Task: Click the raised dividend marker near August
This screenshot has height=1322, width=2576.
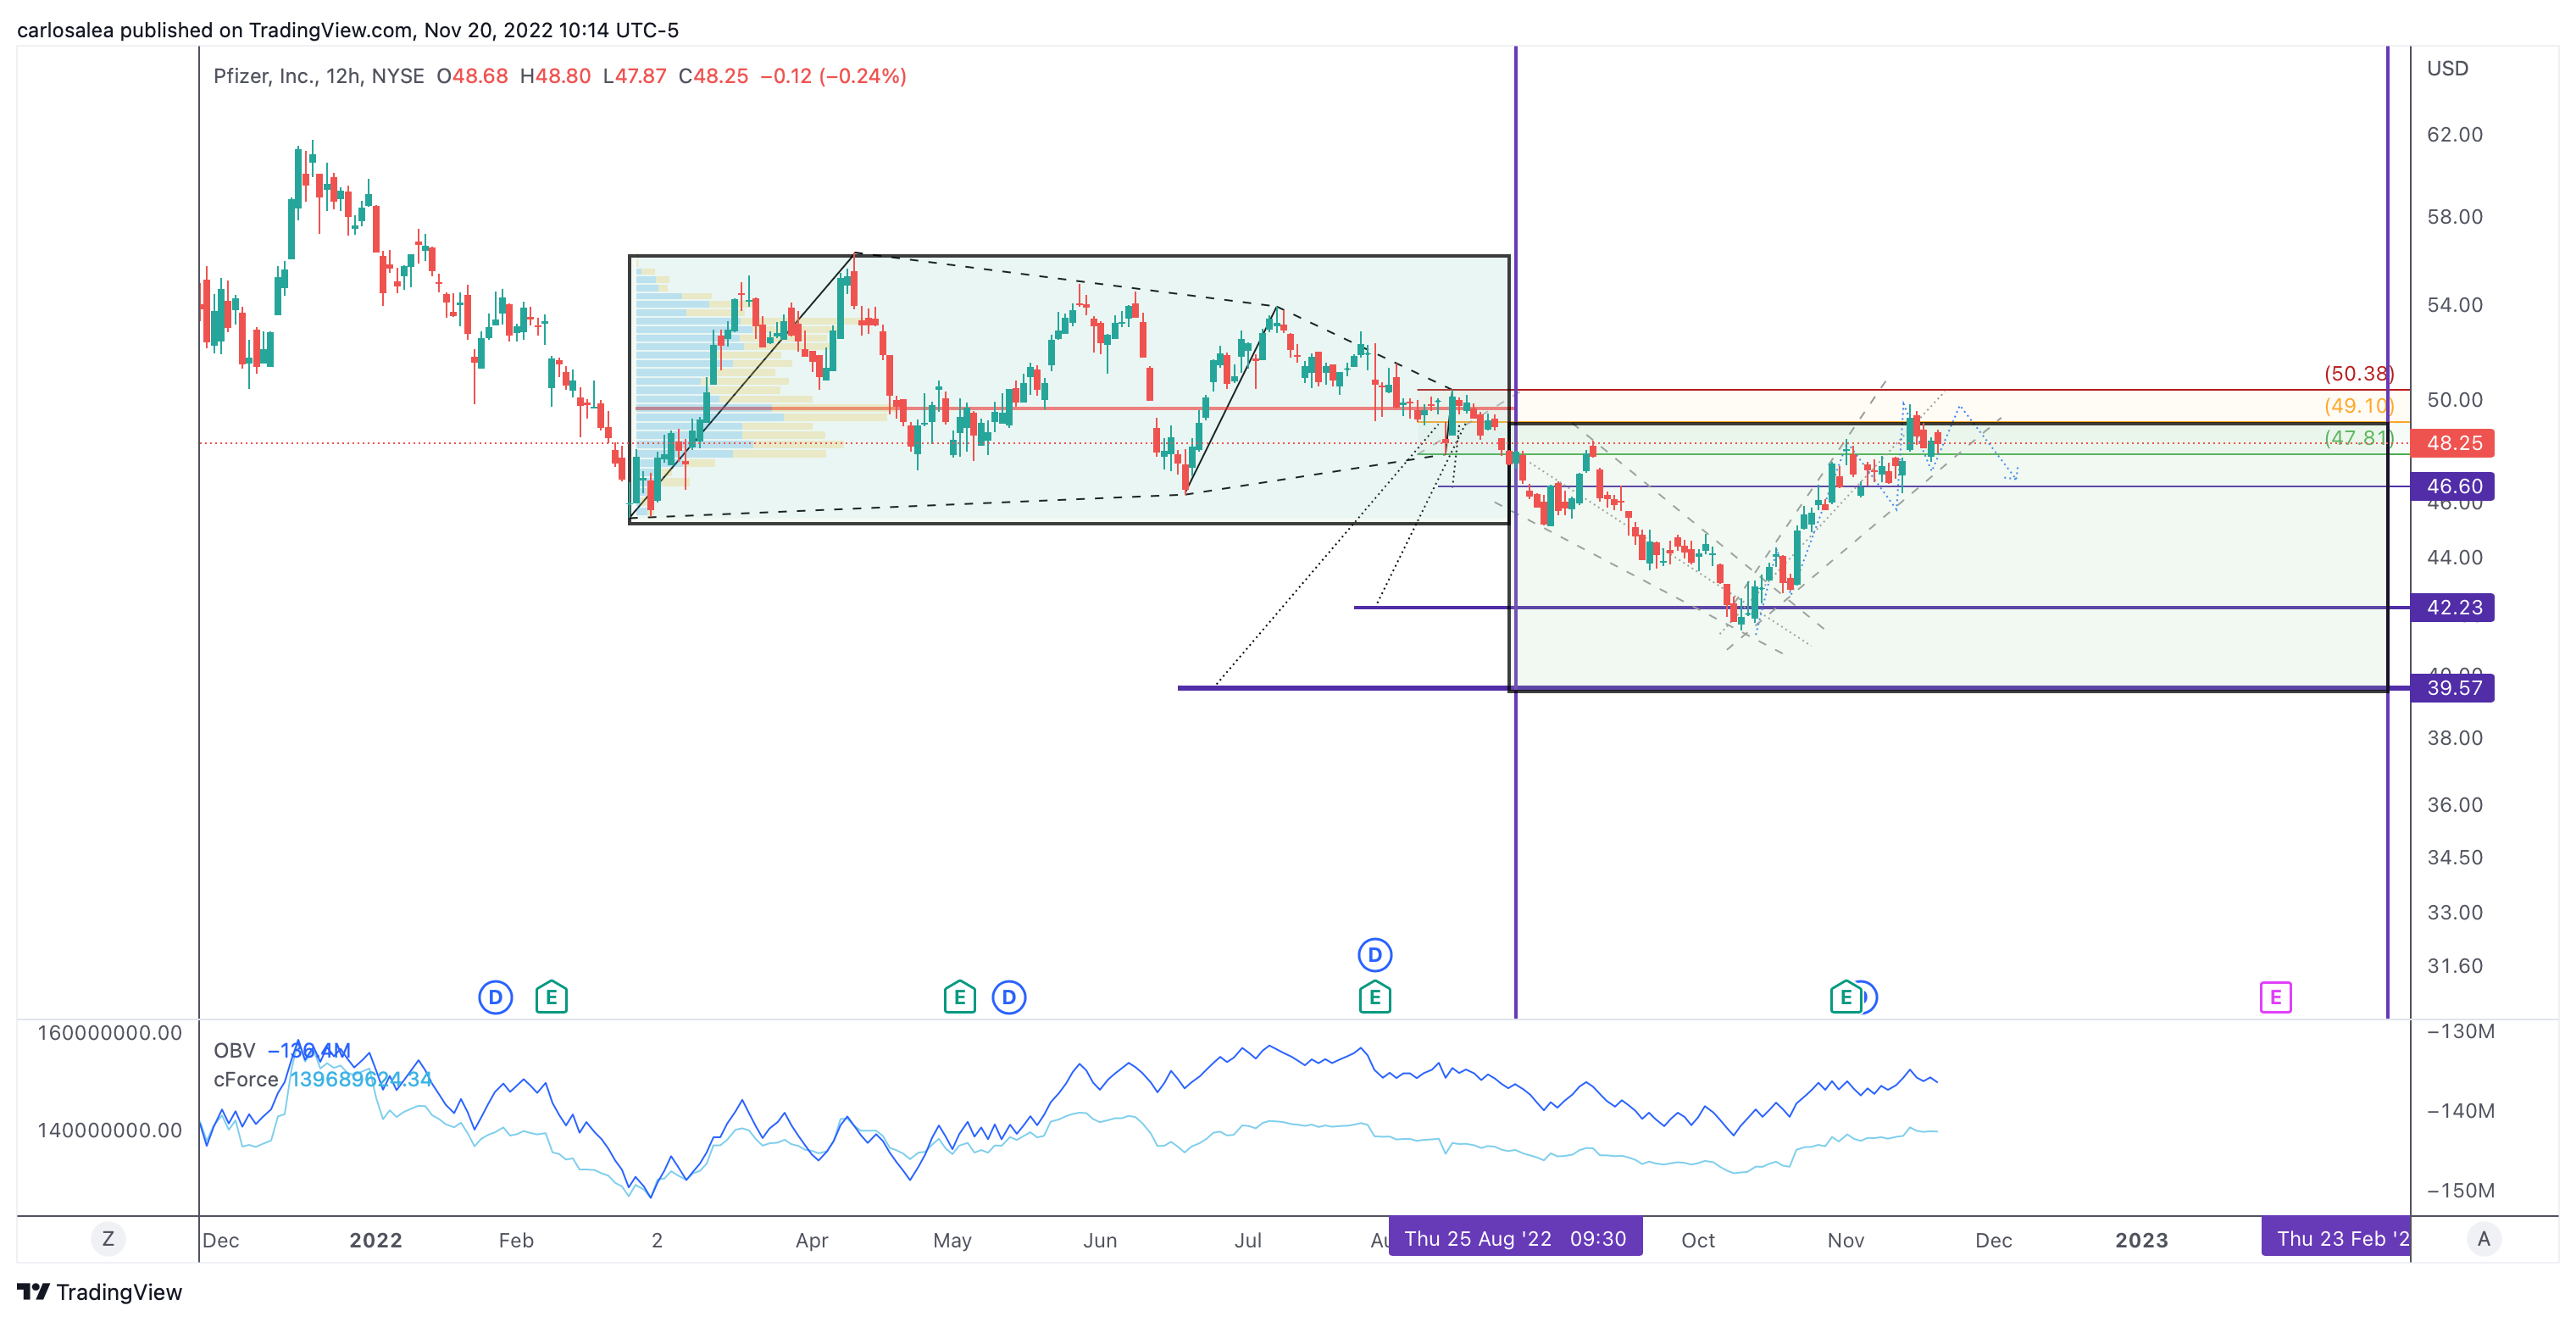Action: [x=1375, y=955]
